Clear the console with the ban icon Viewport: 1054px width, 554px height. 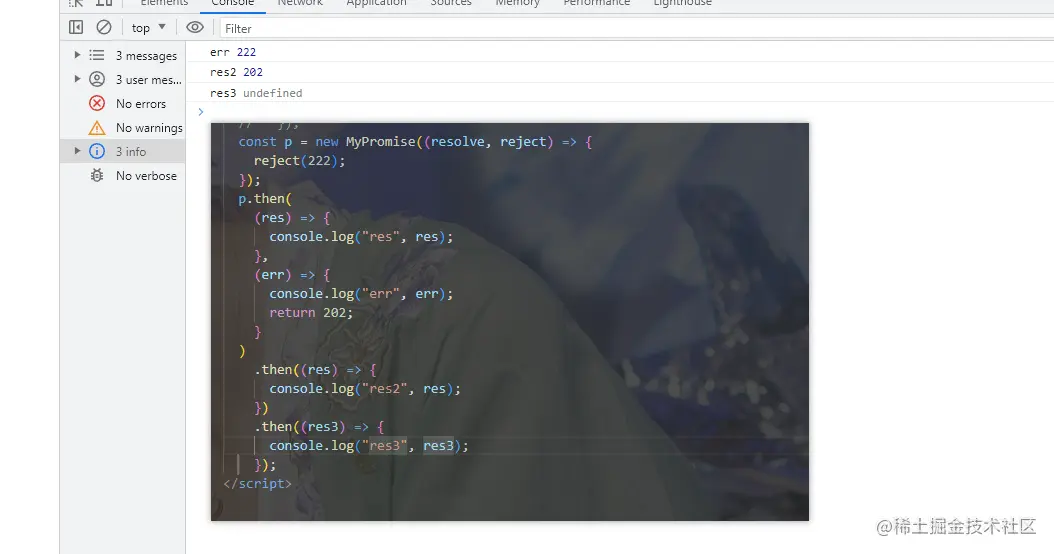click(x=104, y=28)
